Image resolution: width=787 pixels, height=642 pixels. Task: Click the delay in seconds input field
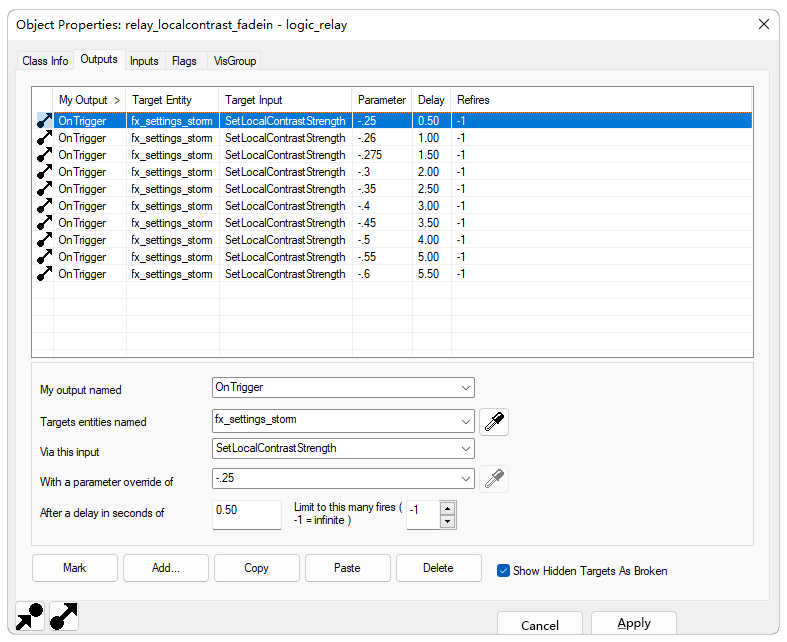click(x=247, y=514)
